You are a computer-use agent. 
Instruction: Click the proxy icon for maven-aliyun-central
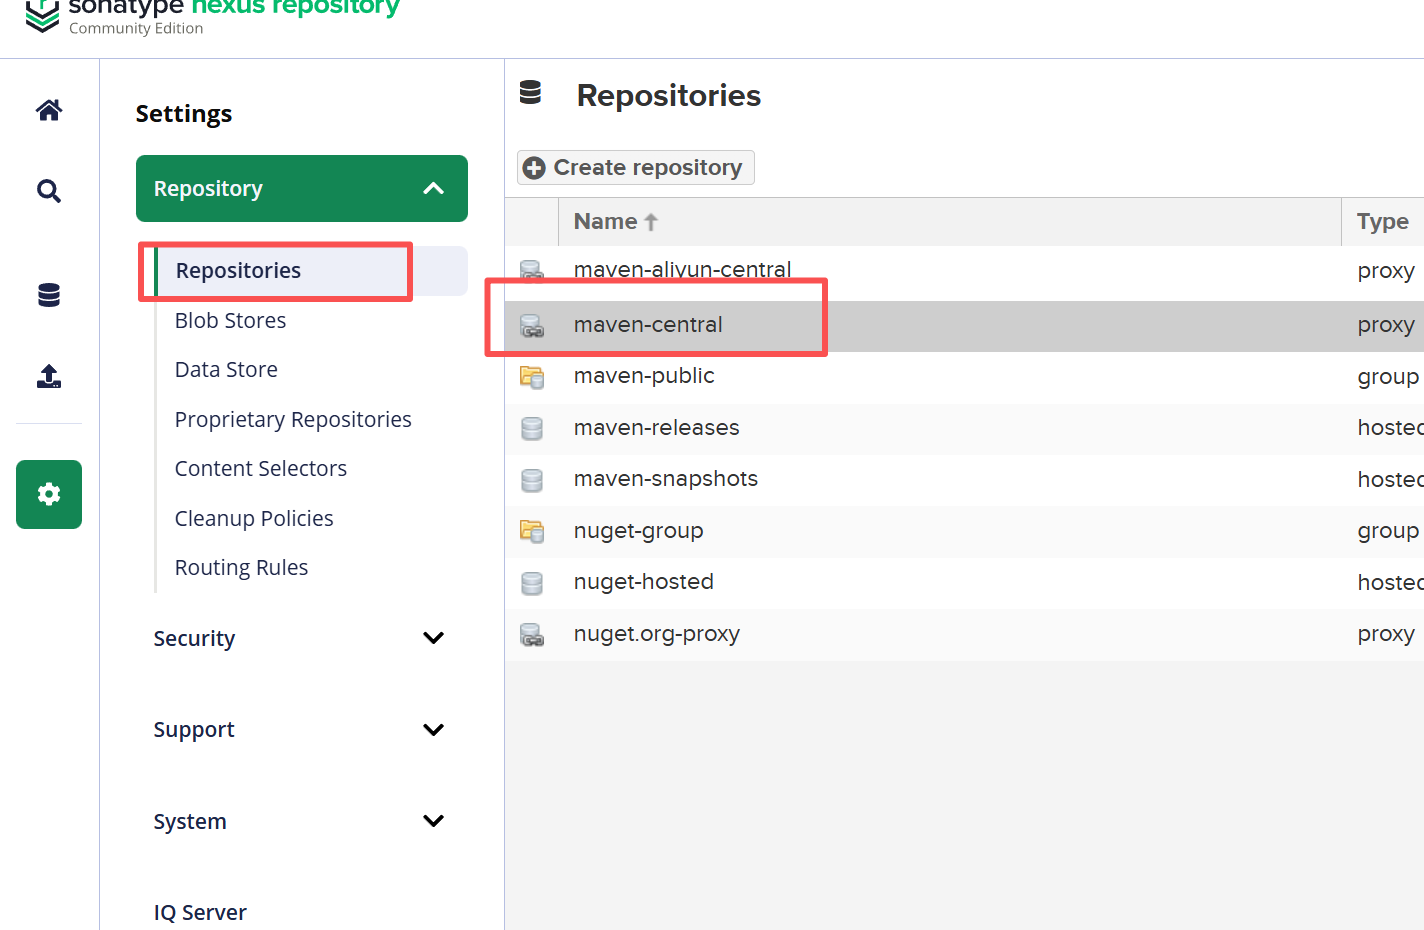pos(532,271)
